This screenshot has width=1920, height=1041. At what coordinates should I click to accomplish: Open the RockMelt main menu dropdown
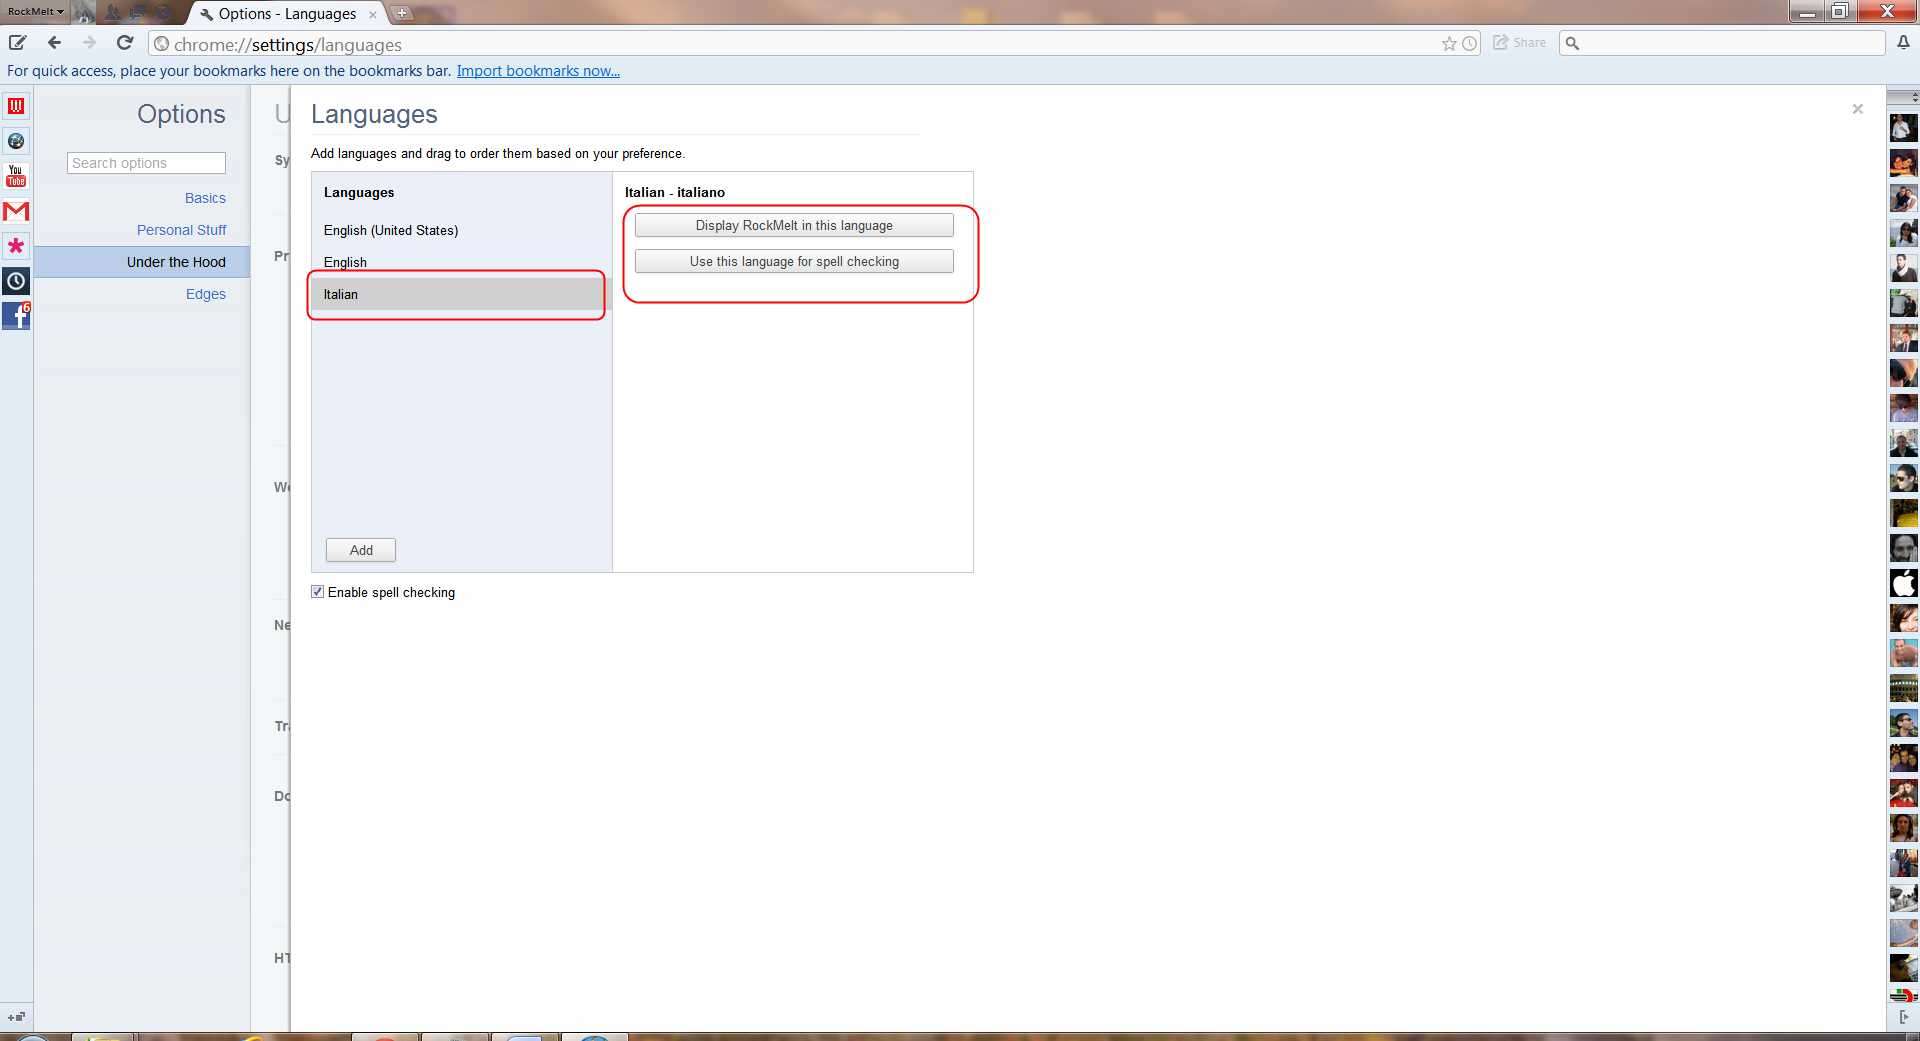tap(35, 12)
